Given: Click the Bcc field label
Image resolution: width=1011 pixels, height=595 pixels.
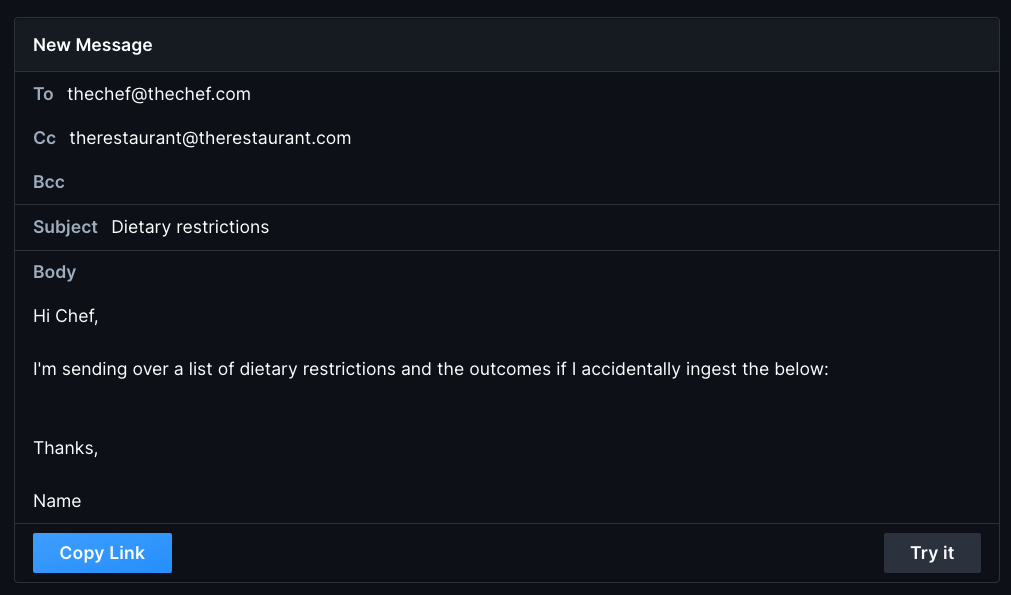Looking at the screenshot, I should click(x=49, y=182).
